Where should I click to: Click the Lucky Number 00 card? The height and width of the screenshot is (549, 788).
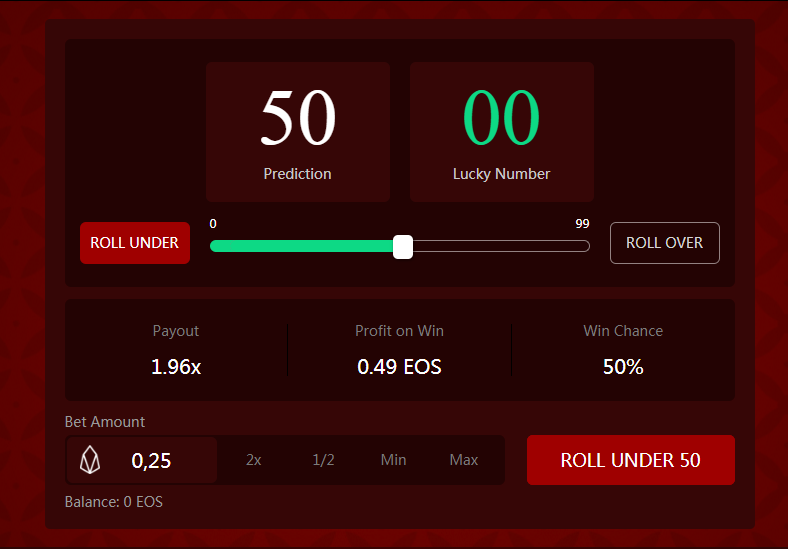(502, 132)
